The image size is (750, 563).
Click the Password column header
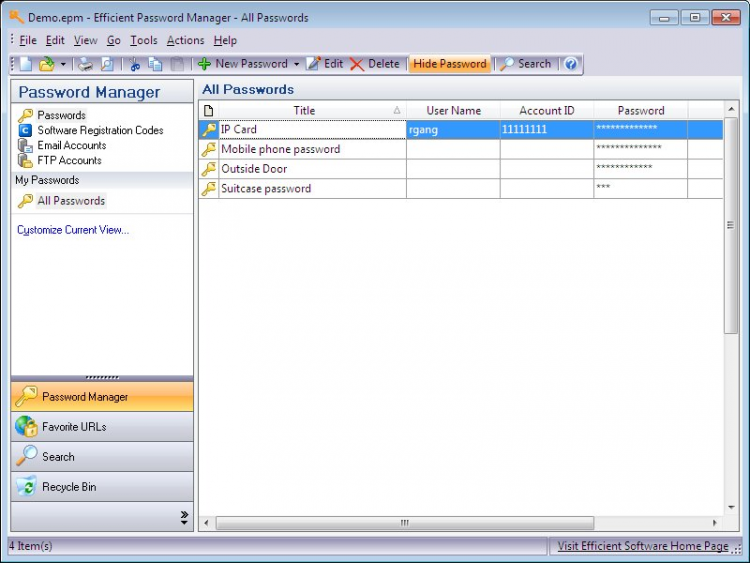click(x=641, y=110)
